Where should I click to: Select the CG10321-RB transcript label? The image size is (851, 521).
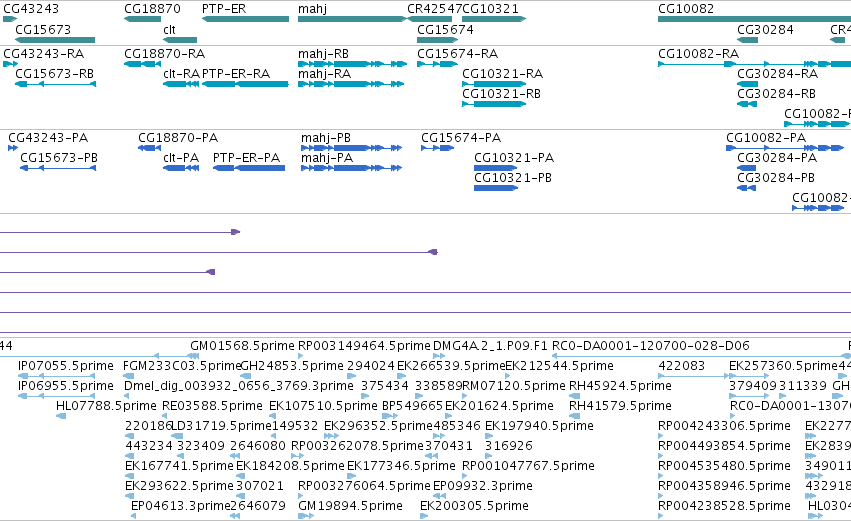[x=501, y=94]
